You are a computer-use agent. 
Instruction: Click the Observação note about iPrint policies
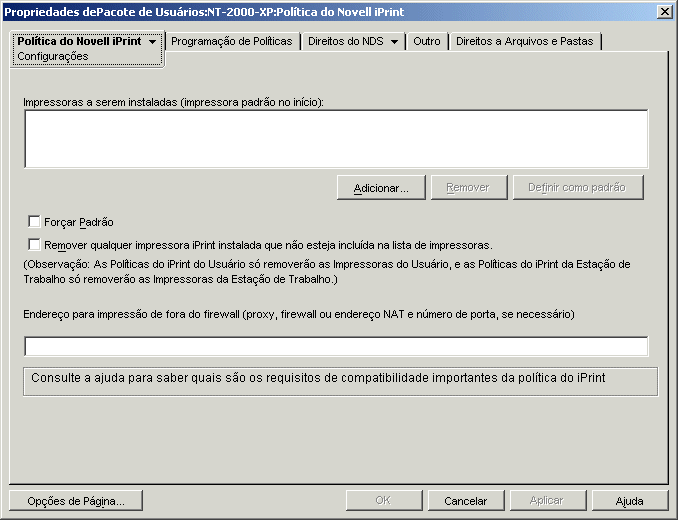pos(327,271)
